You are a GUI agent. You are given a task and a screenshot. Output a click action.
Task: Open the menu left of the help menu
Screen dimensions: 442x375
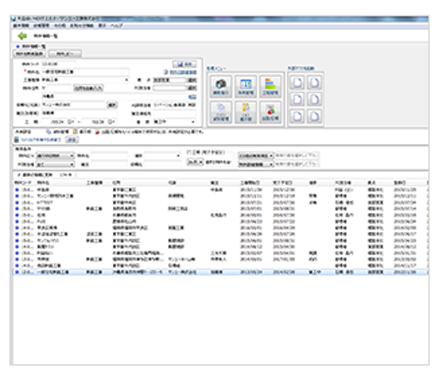pyautogui.click(x=102, y=25)
